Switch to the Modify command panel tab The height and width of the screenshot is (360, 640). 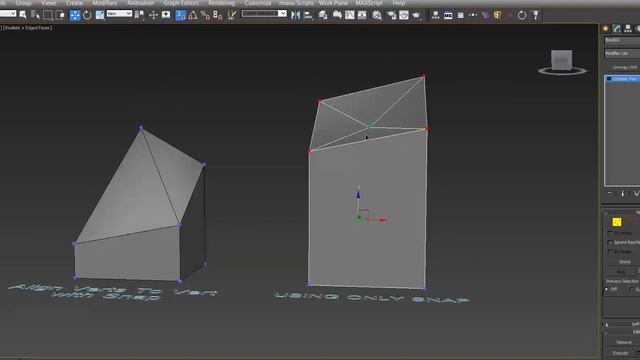(617, 28)
